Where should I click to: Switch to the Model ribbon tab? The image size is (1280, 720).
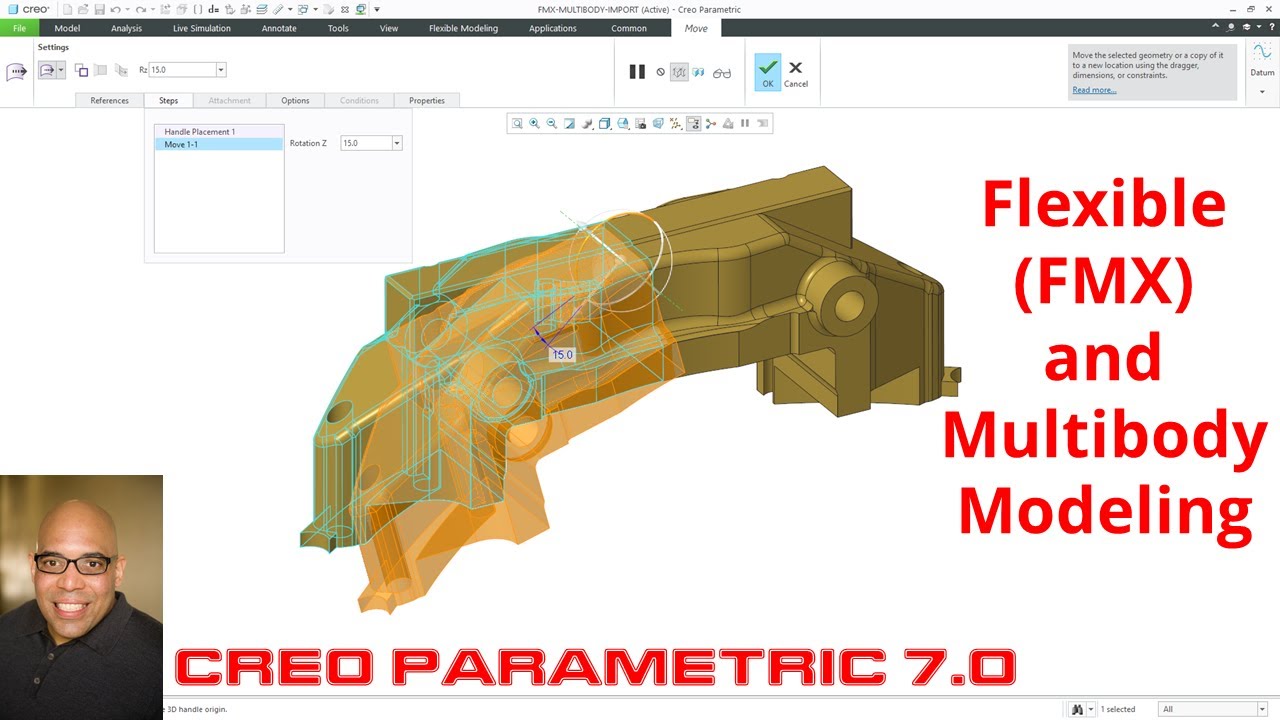coord(67,28)
